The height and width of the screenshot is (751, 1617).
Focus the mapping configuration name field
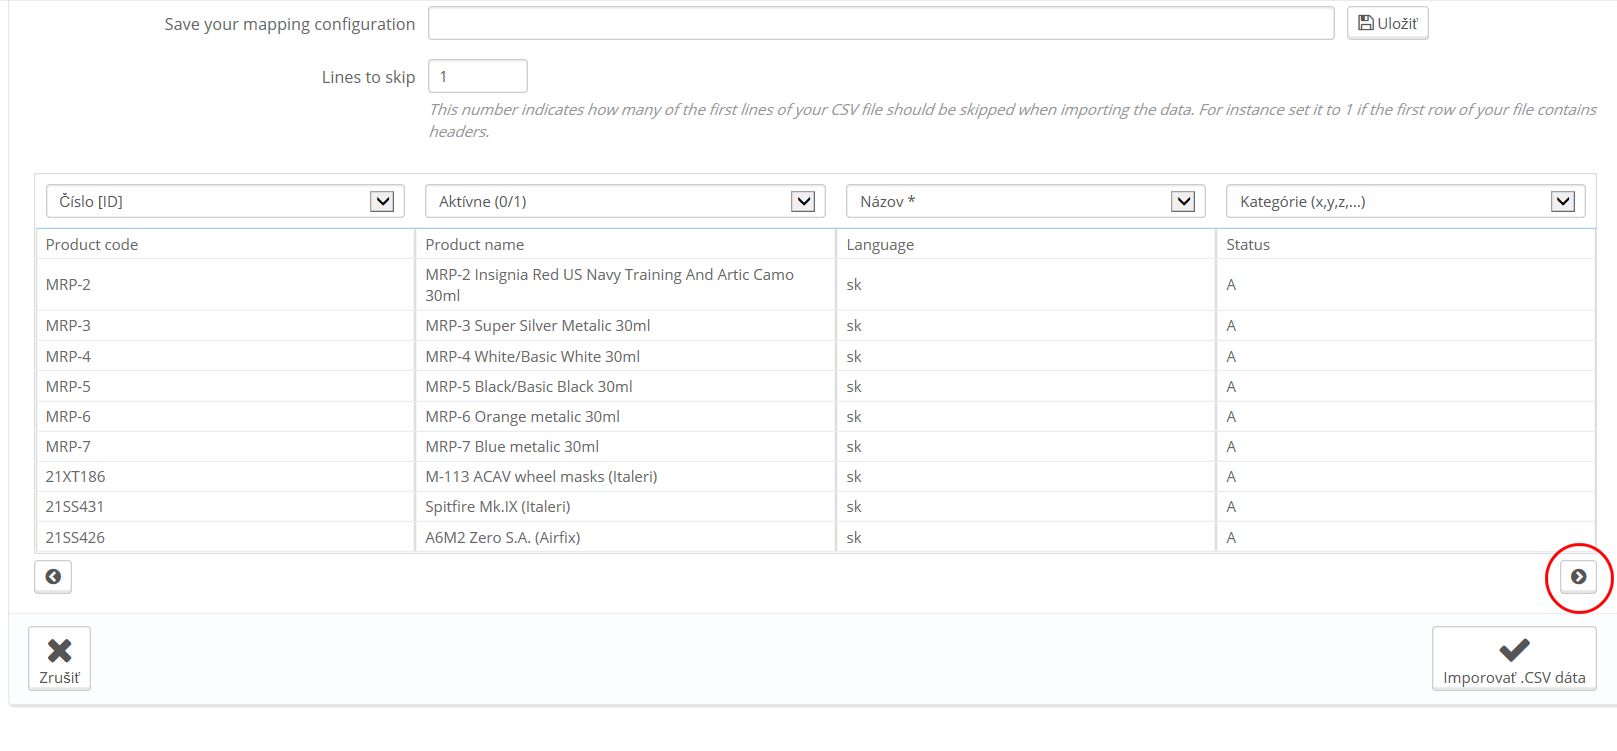tap(880, 23)
